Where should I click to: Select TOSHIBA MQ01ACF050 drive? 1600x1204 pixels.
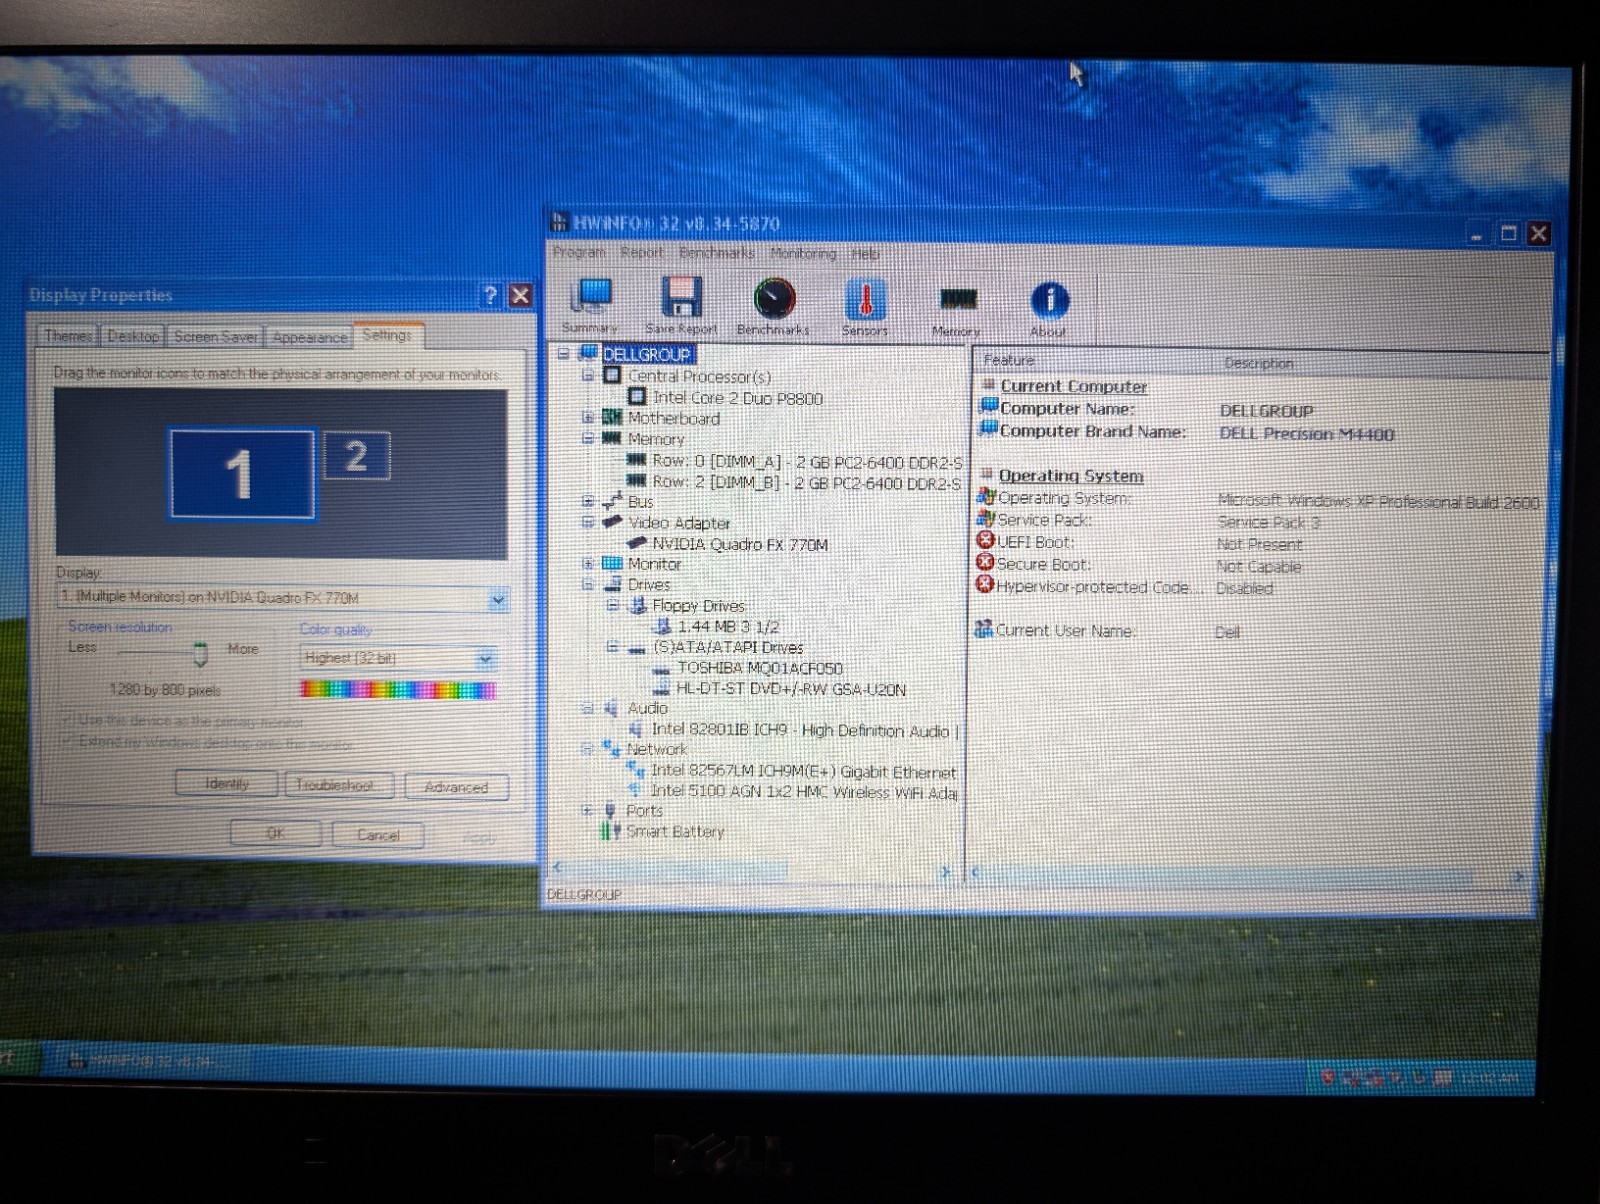coord(760,667)
